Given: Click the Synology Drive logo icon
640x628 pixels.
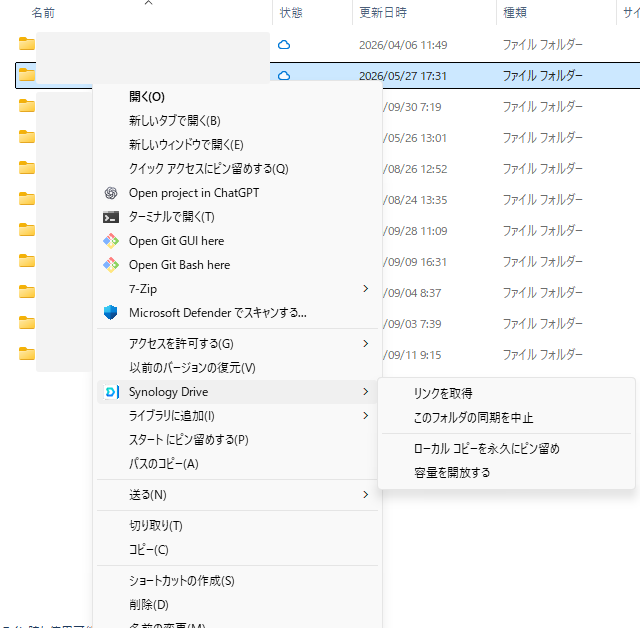Looking at the screenshot, I should point(111,392).
